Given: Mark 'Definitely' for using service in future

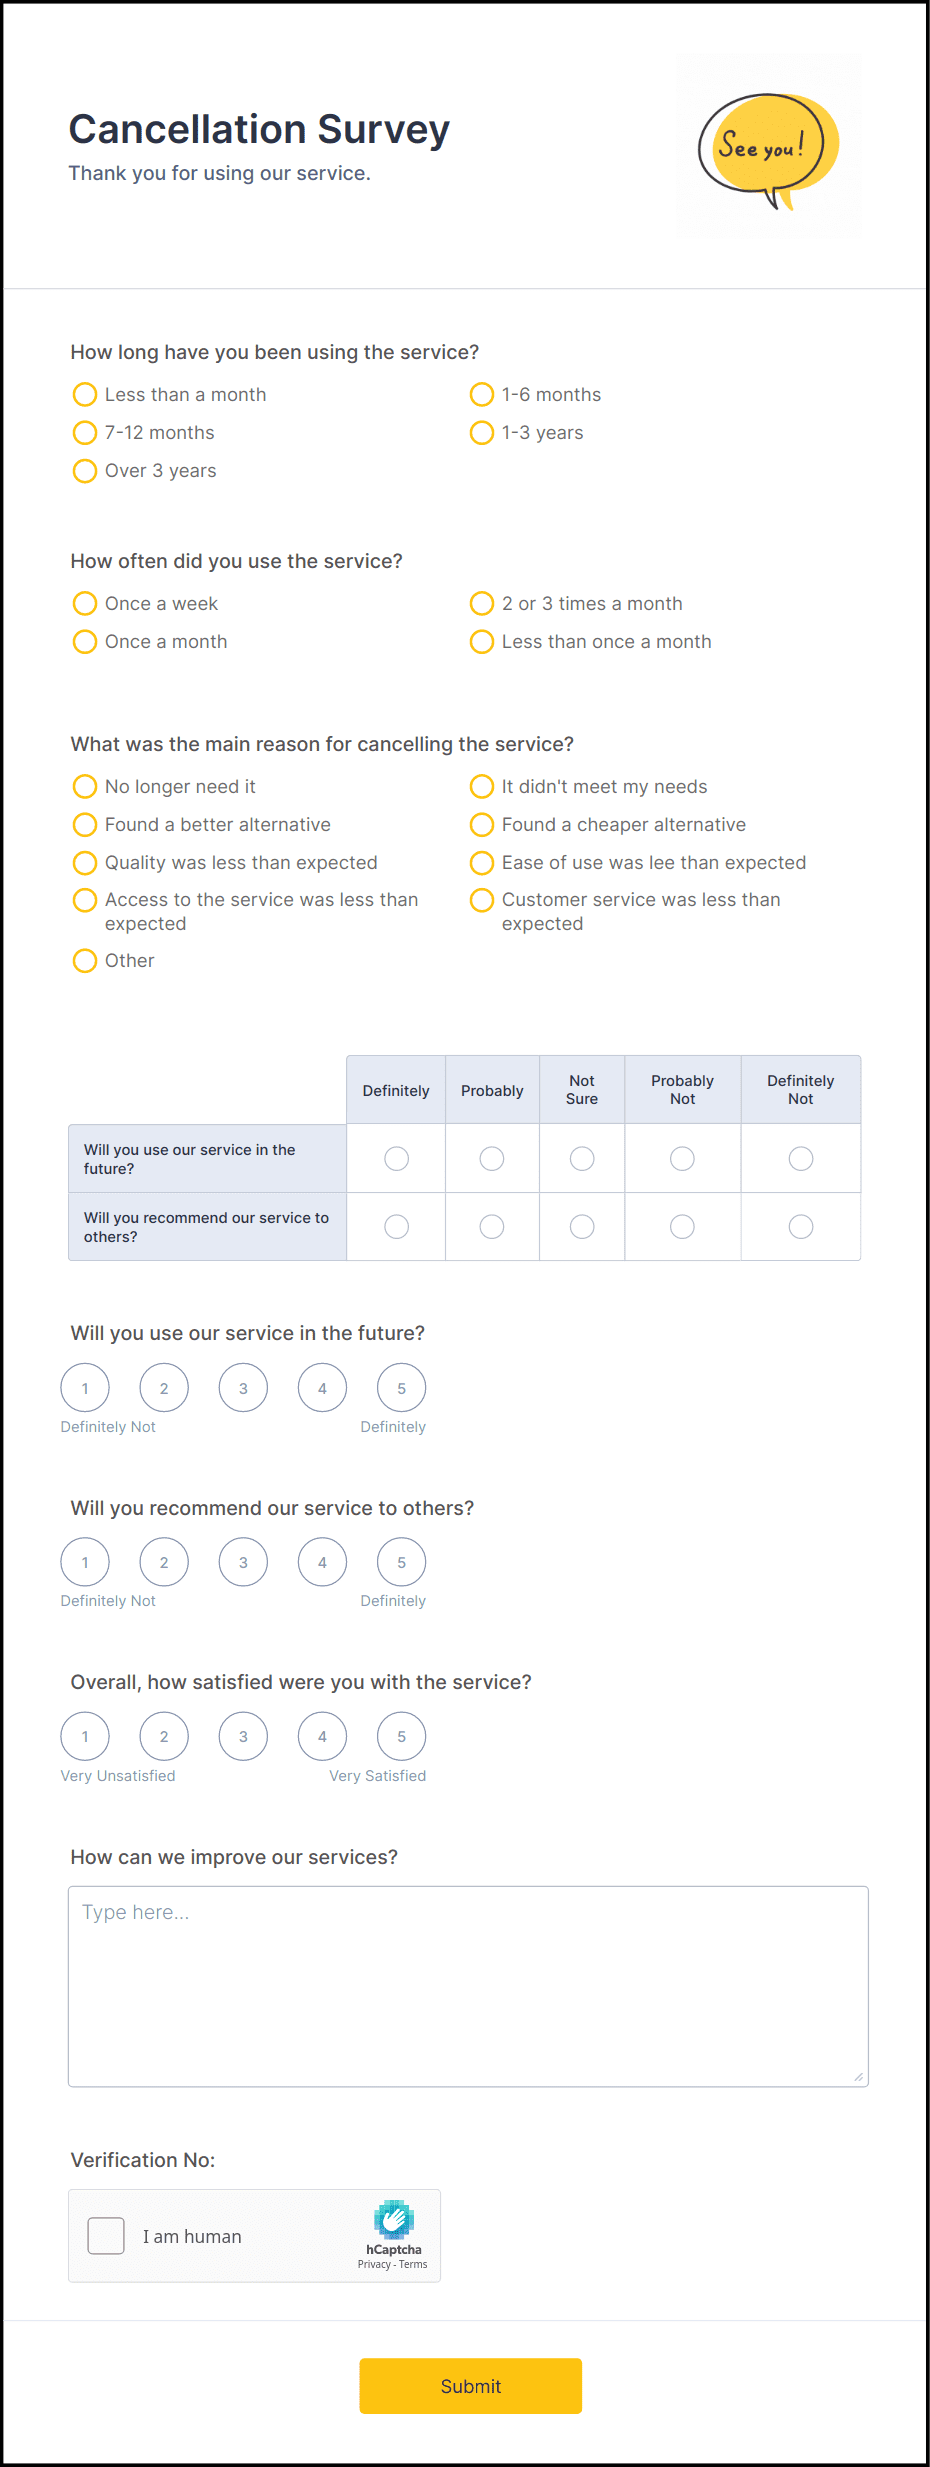Looking at the screenshot, I should pyautogui.click(x=395, y=1158).
